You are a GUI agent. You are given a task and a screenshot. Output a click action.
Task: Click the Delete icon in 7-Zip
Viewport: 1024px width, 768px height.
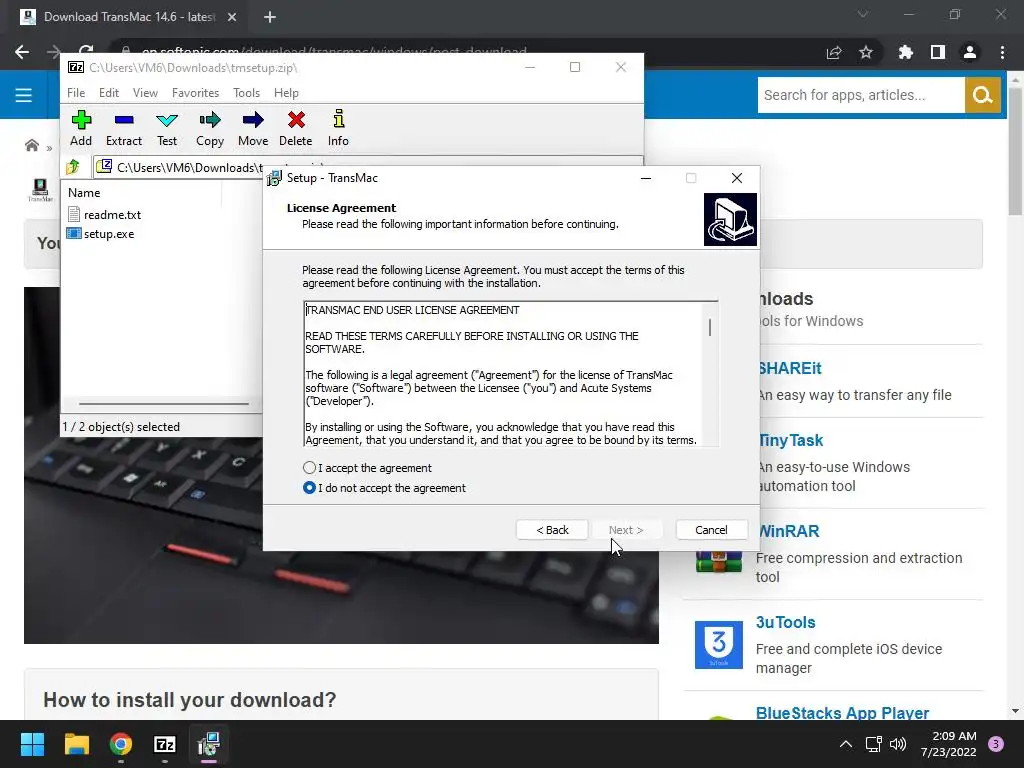[296, 128]
